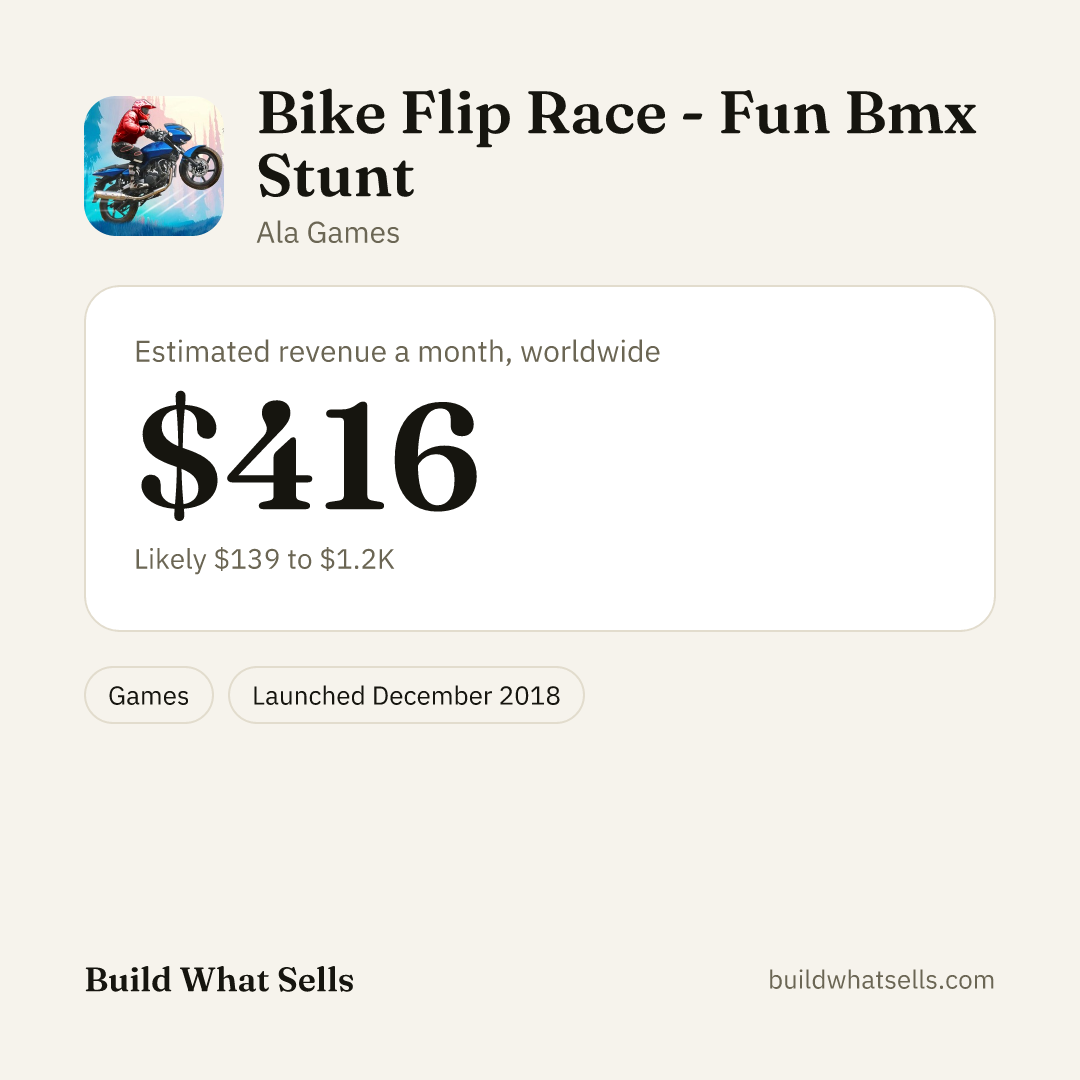Viewport: 1080px width, 1080px height.
Task: Click the Build What Sells brand logo
Action: tap(219, 979)
